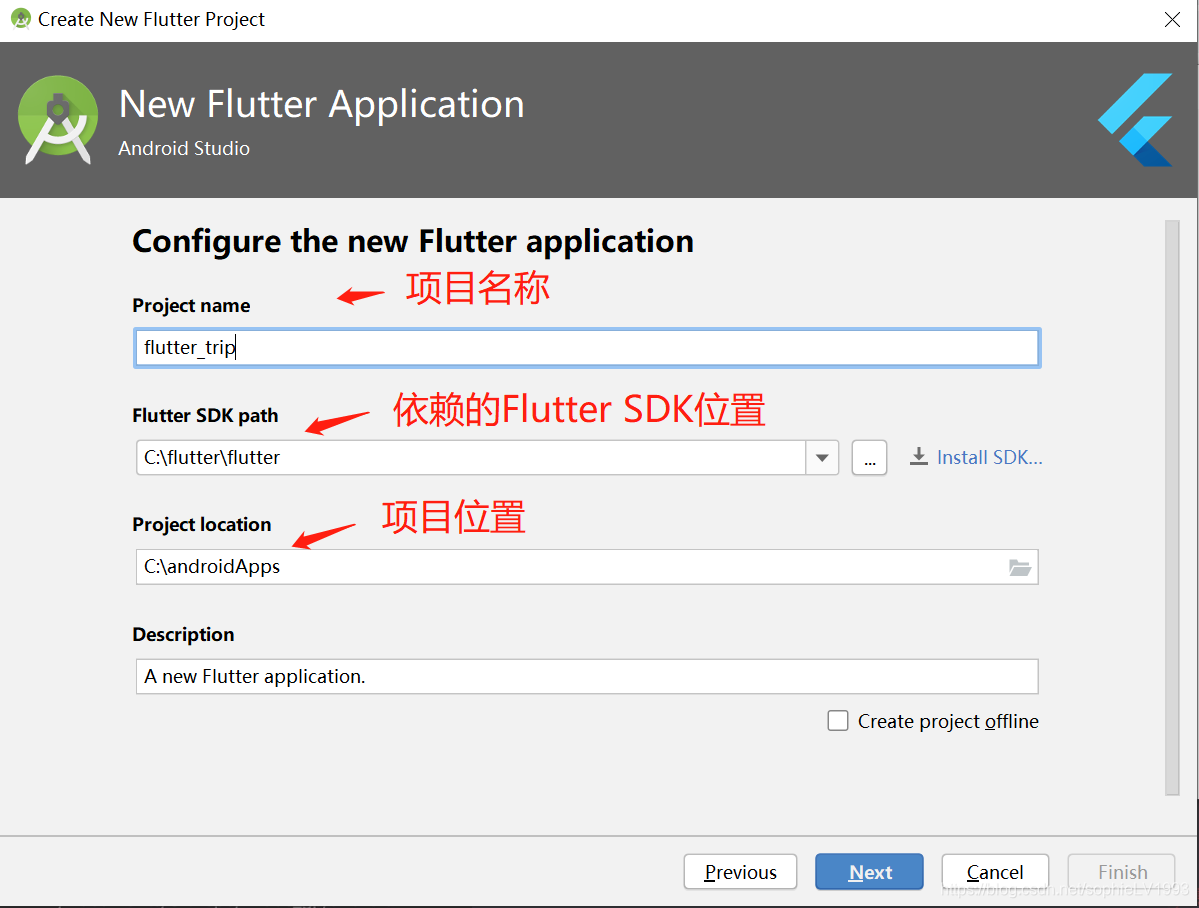
Task: Click the Android Studio subtitle text
Action: [x=184, y=148]
